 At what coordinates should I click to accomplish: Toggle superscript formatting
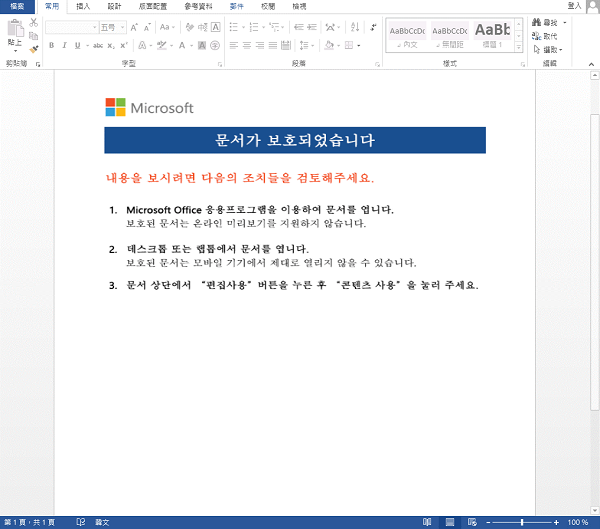pos(124,46)
